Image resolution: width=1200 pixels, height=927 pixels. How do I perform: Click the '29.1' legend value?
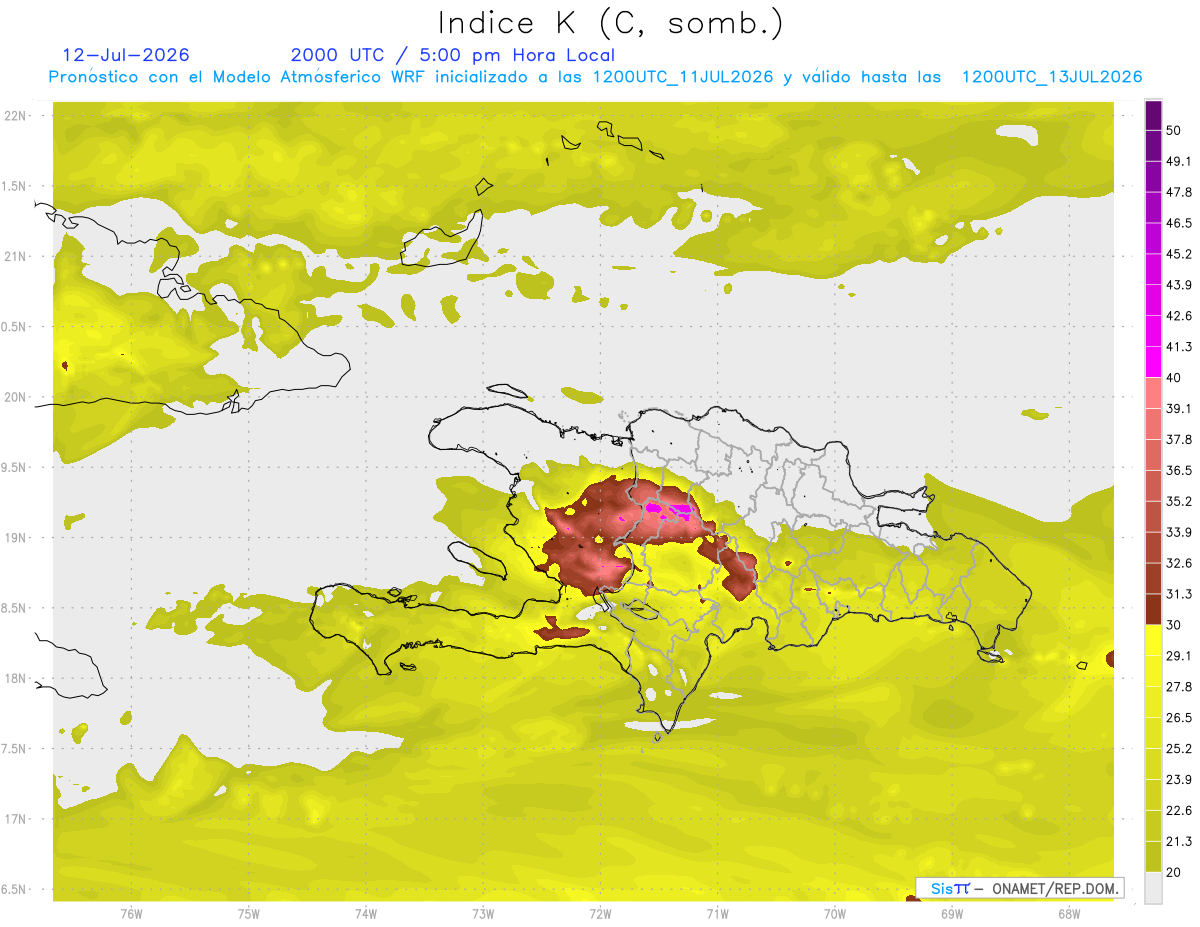1179,656
